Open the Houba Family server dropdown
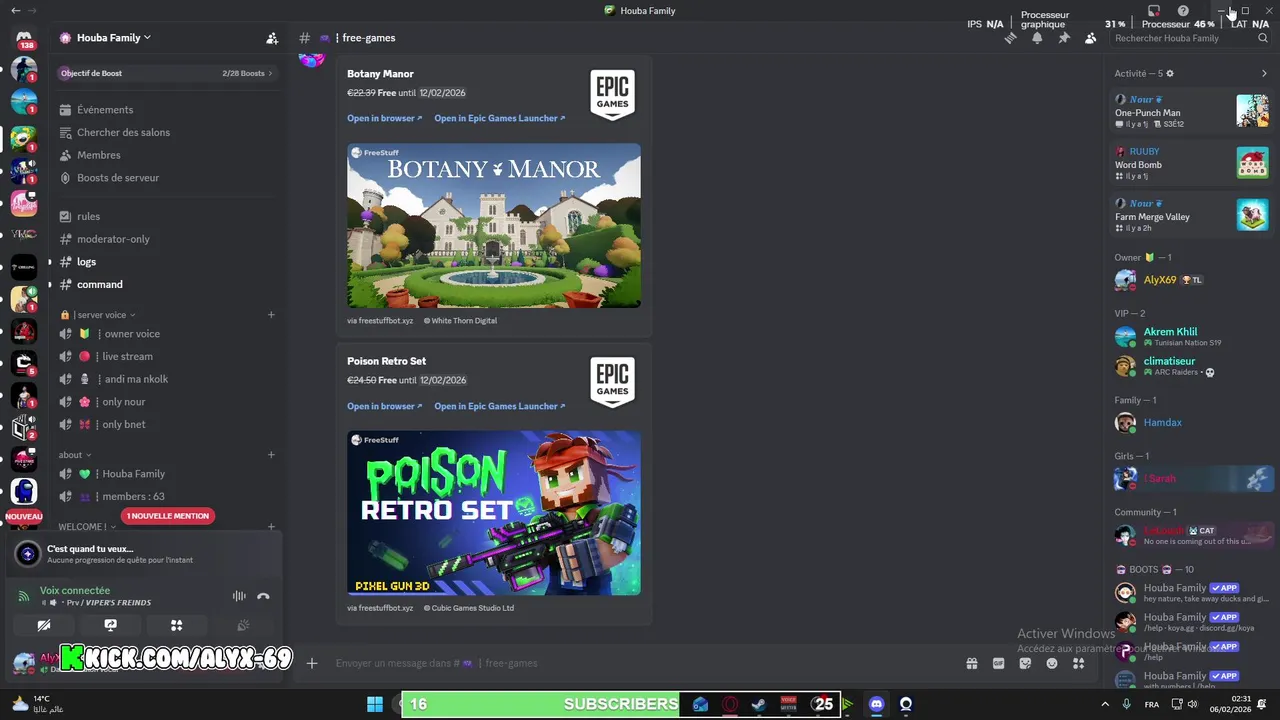This screenshot has width=1280, height=720. [105, 38]
